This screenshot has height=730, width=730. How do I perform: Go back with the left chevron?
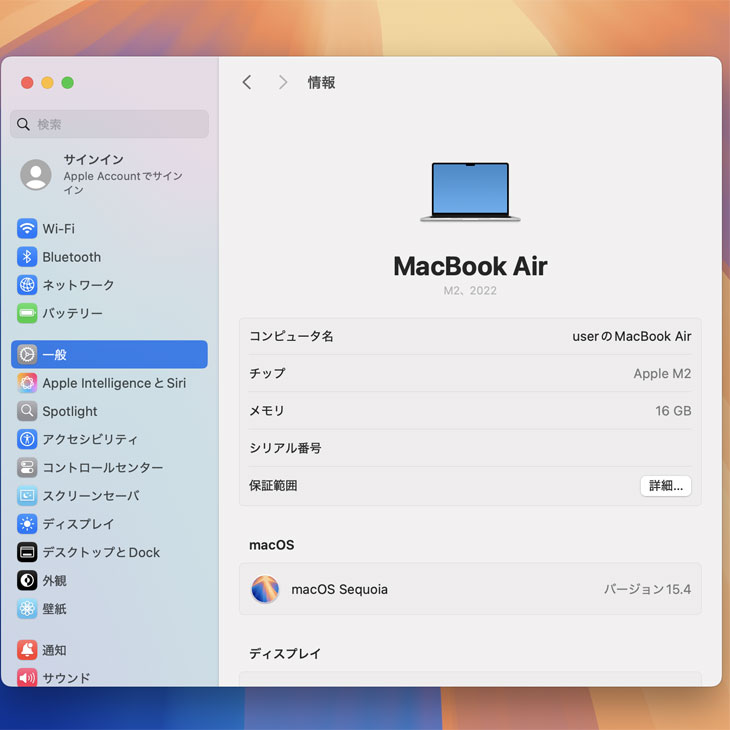pos(247,82)
